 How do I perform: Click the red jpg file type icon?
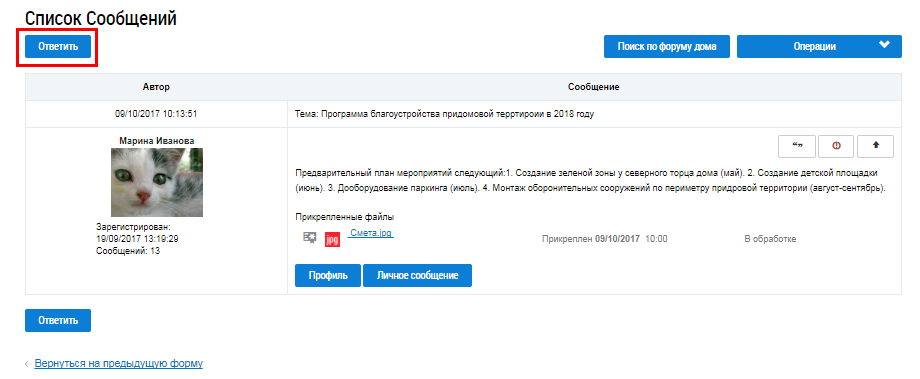click(x=333, y=239)
